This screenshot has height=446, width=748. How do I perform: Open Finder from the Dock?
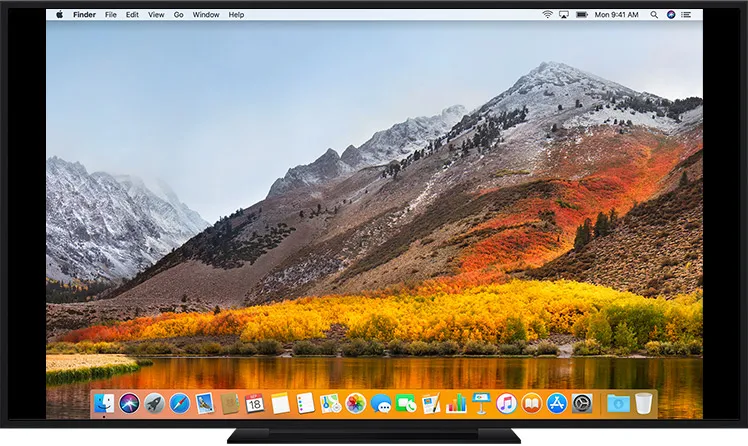(x=104, y=403)
